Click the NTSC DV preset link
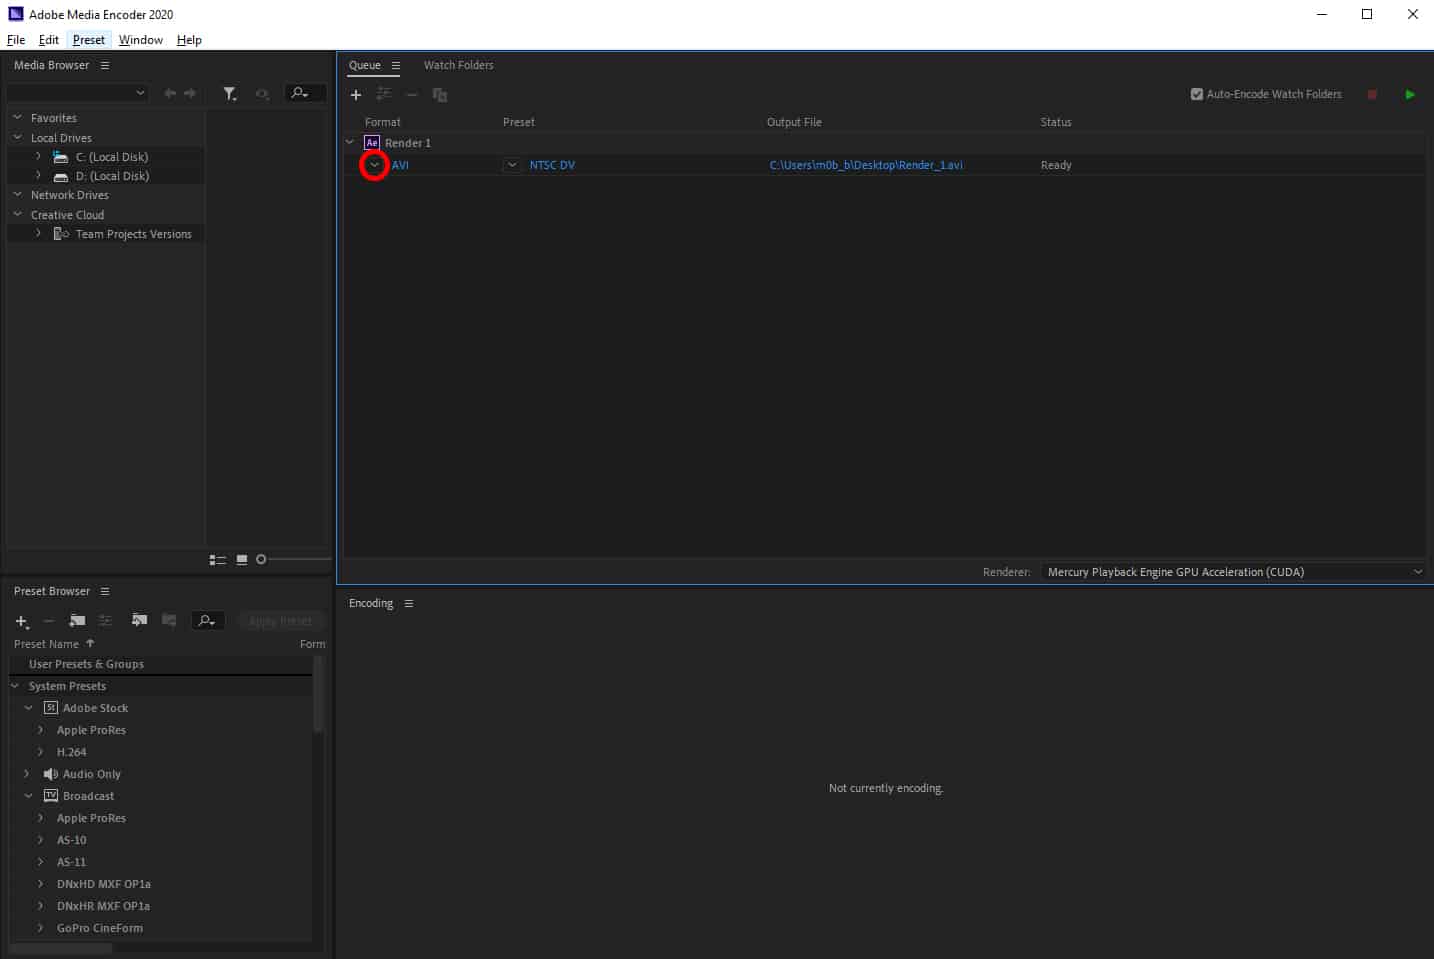The width and height of the screenshot is (1434, 959). [552, 165]
